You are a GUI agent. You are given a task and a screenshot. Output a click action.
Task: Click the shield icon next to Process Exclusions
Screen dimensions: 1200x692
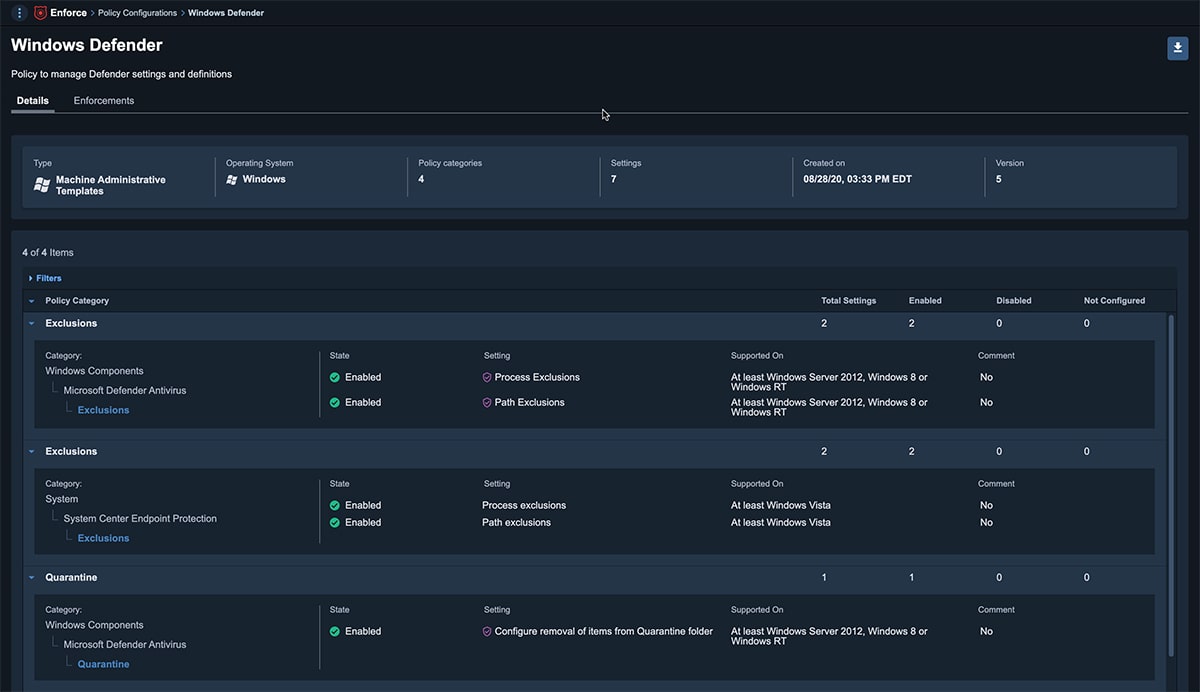487,378
